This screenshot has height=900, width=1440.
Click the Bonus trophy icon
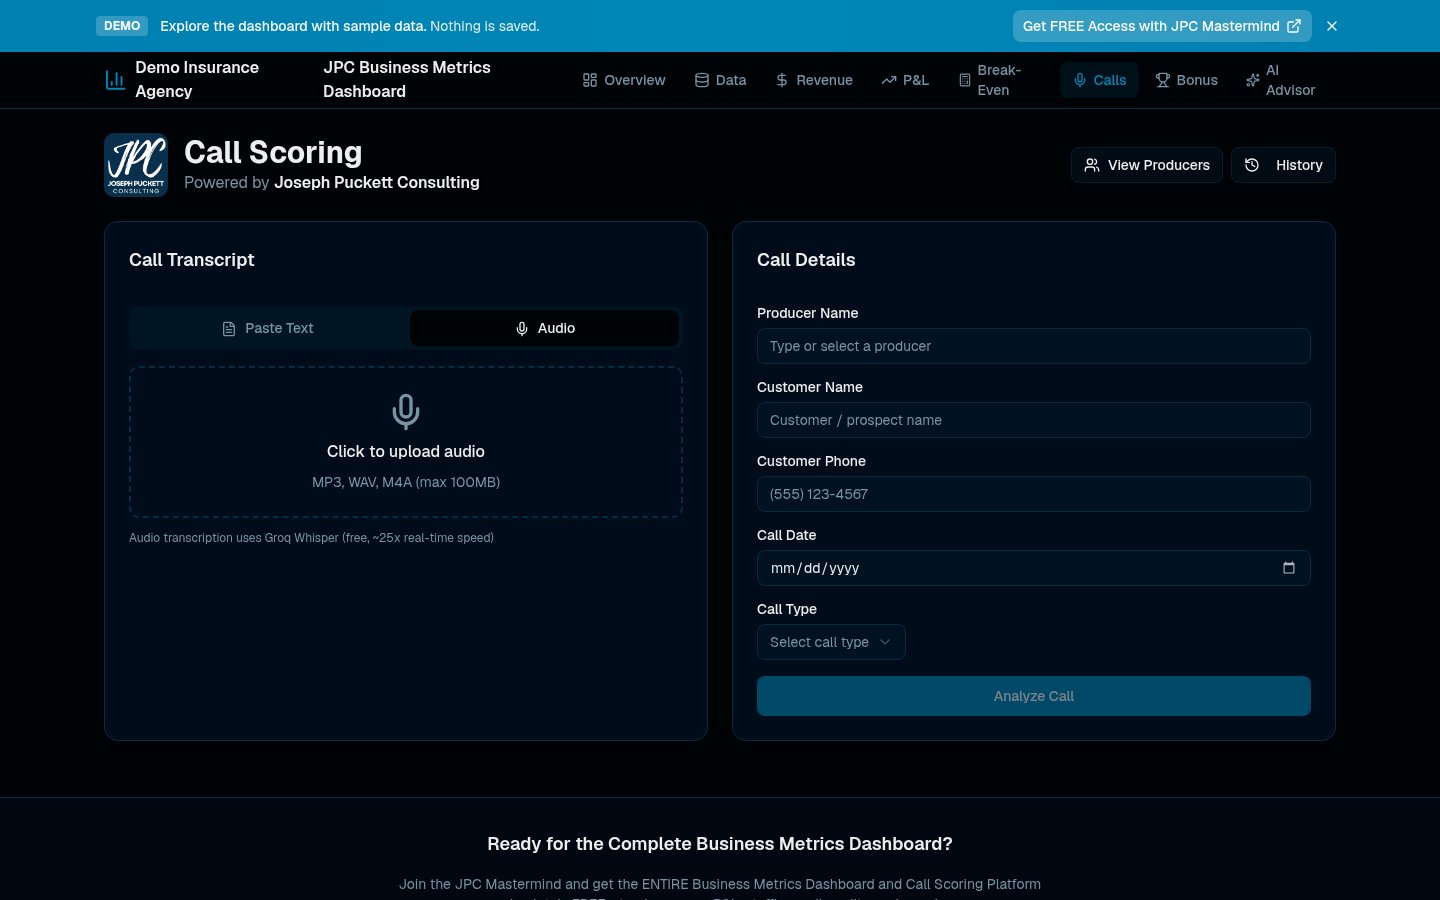pyautogui.click(x=1163, y=80)
